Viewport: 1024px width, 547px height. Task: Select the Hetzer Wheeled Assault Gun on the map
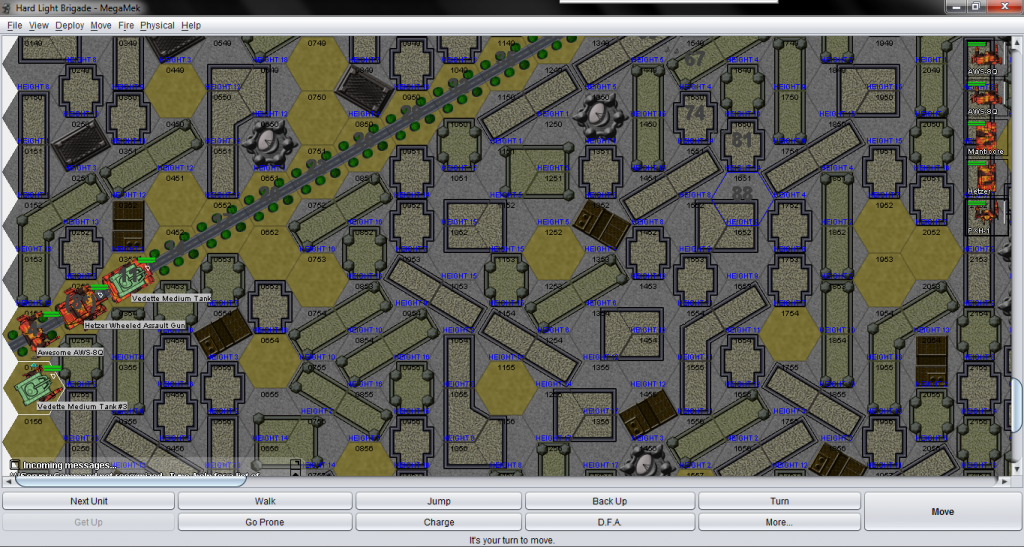coord(82,305)
